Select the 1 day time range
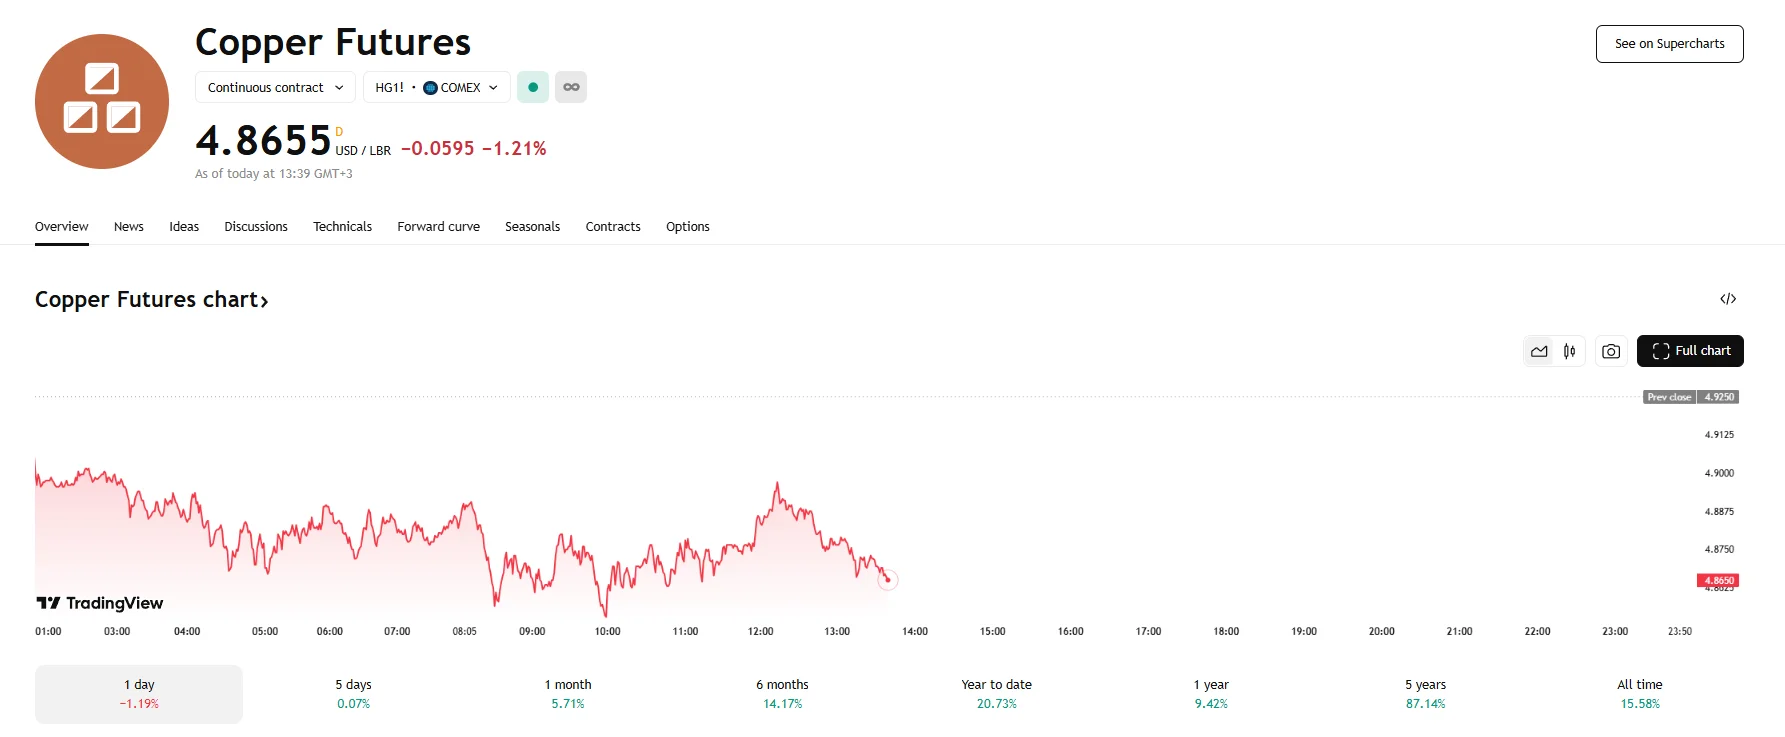Viewport: 1785px width, 737px height. (139, 694)
